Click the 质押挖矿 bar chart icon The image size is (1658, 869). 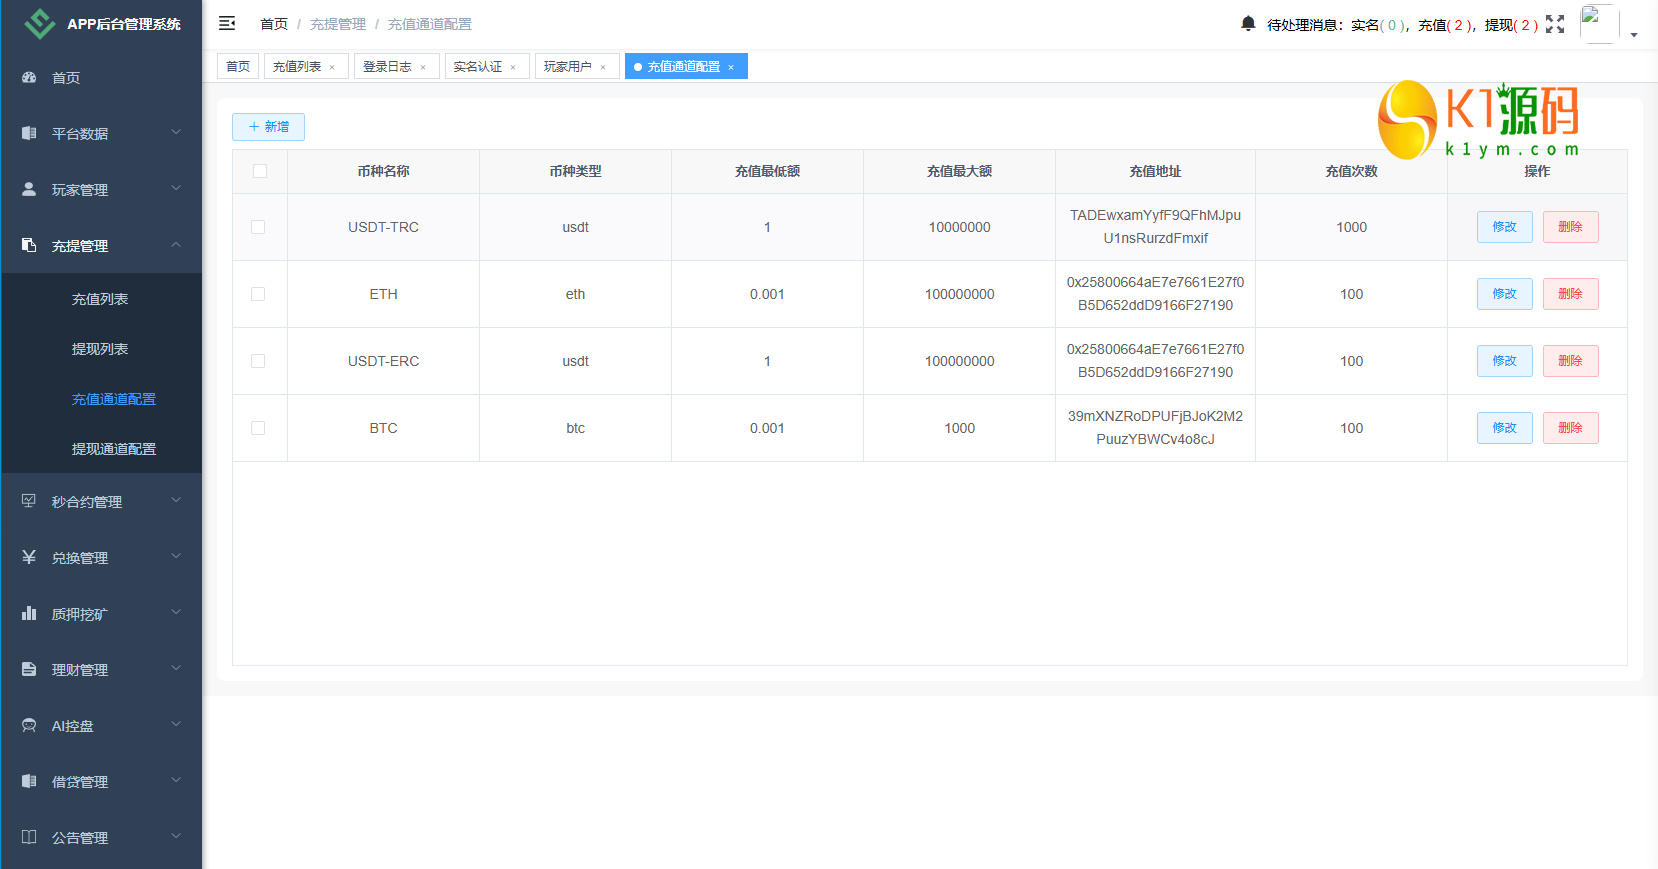point(29,613)
